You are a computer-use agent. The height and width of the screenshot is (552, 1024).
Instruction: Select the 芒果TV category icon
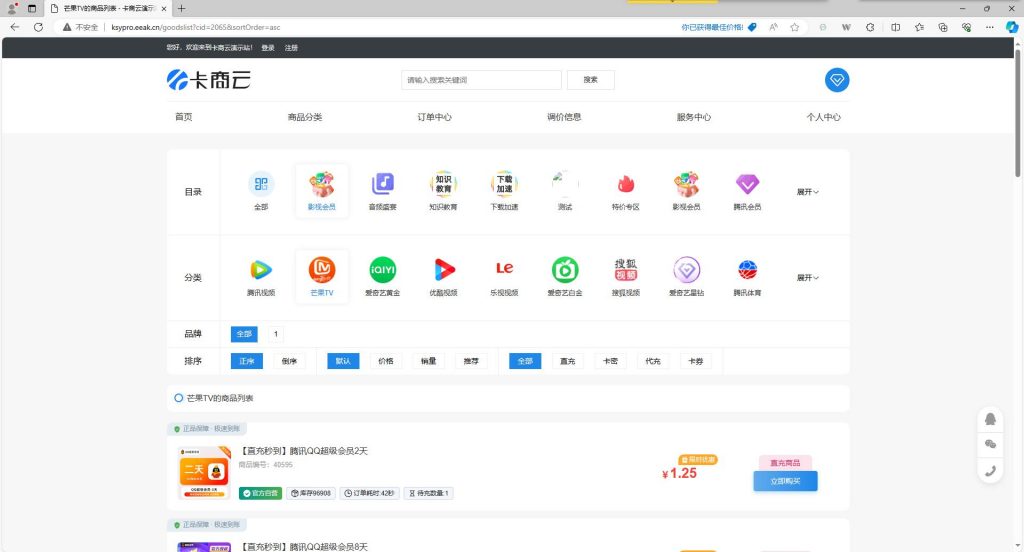(322, 270)
